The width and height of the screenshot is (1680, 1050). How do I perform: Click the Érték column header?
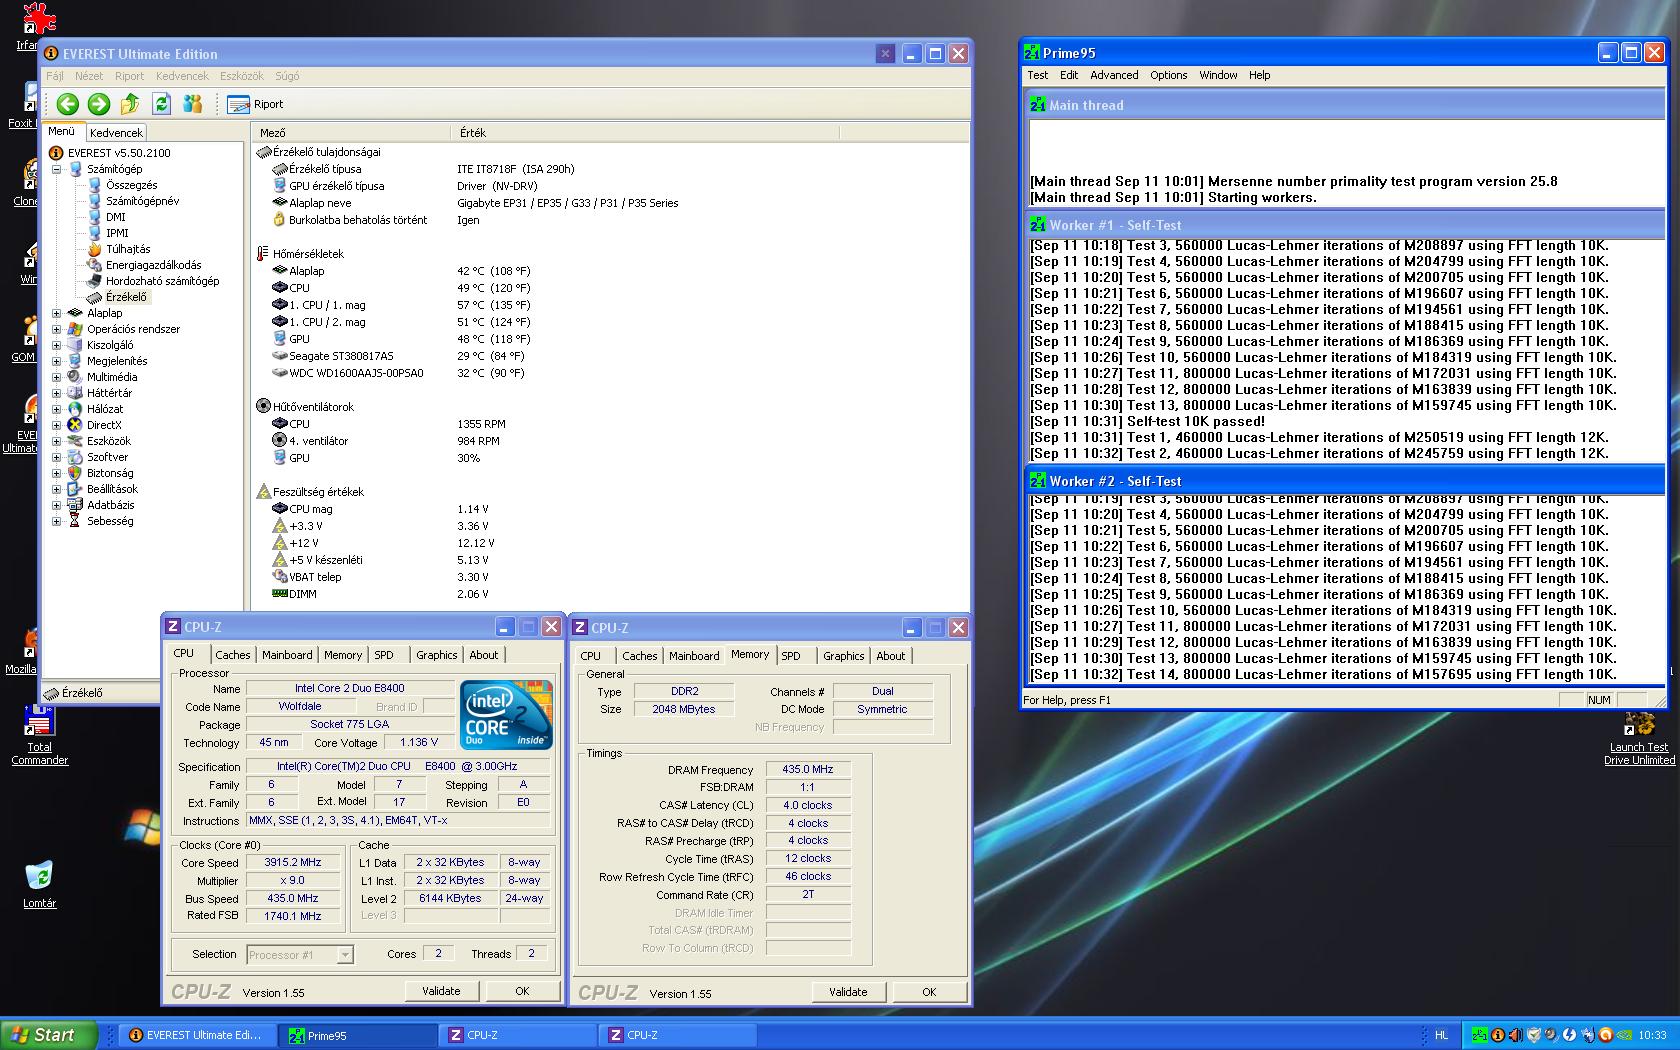click(645, 132)
